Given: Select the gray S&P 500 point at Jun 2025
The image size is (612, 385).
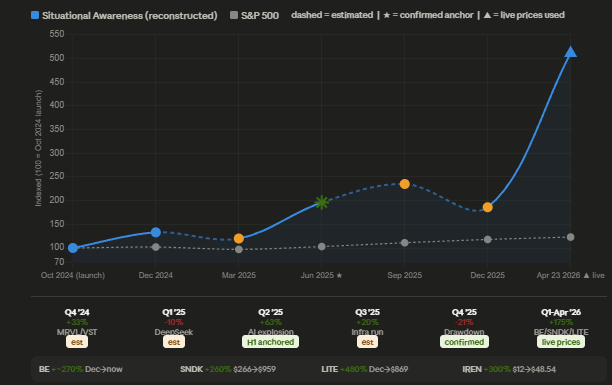Looking at the screenshot, I should pos(322,247).
